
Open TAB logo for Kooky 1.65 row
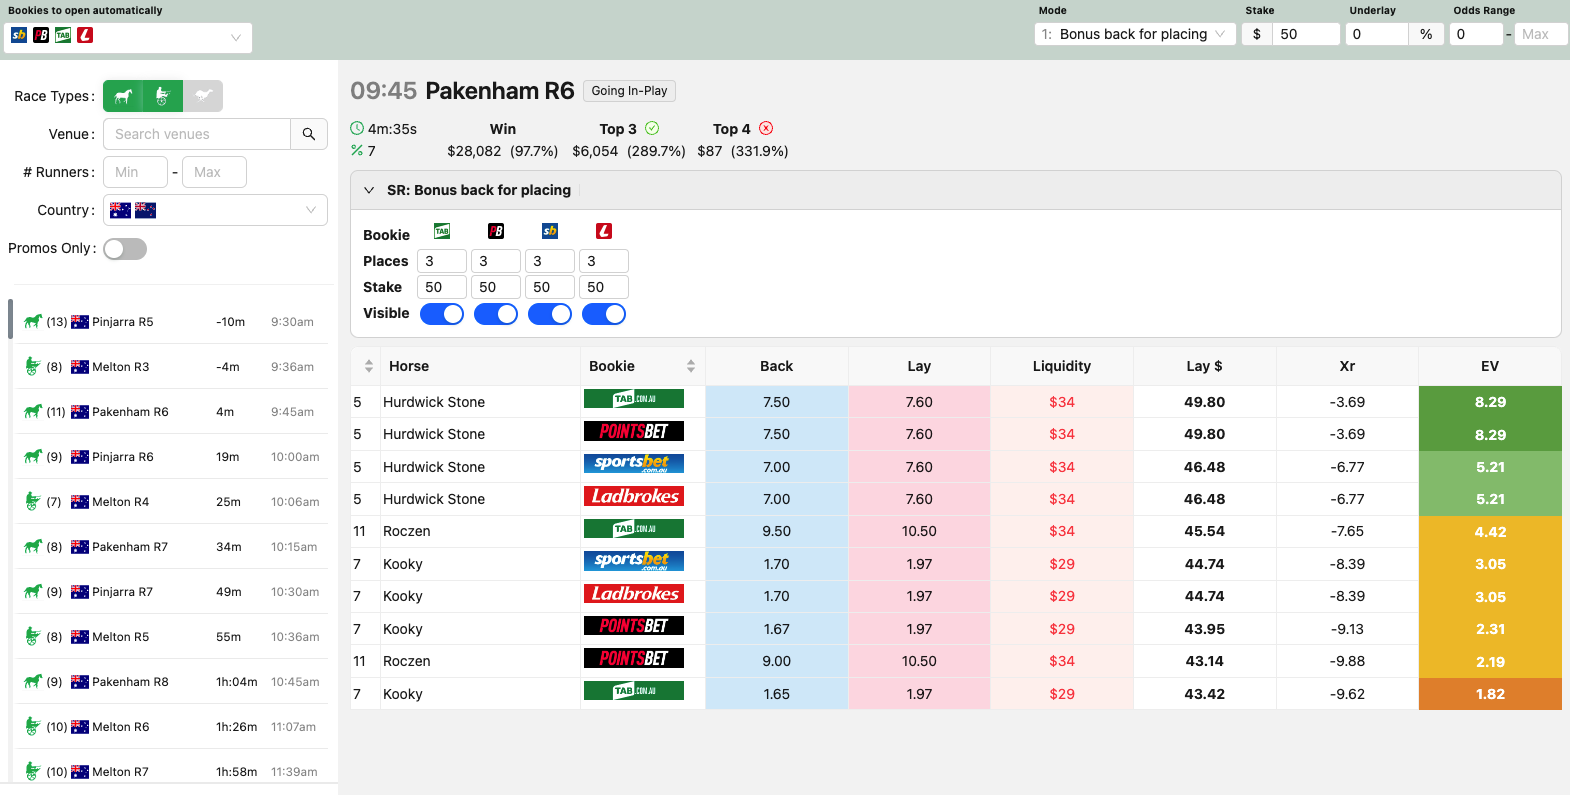click(x=634, y=690)
